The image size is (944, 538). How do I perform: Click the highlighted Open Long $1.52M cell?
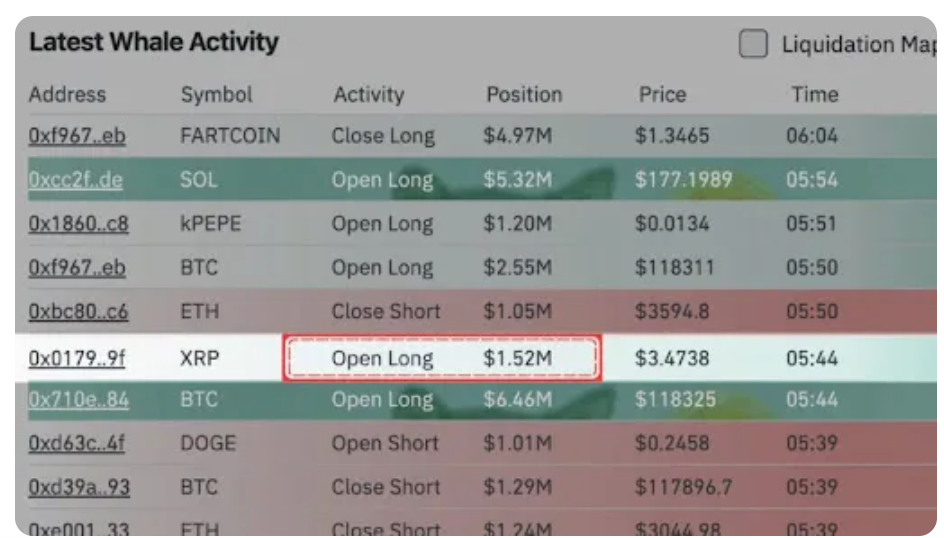(442, 358)
